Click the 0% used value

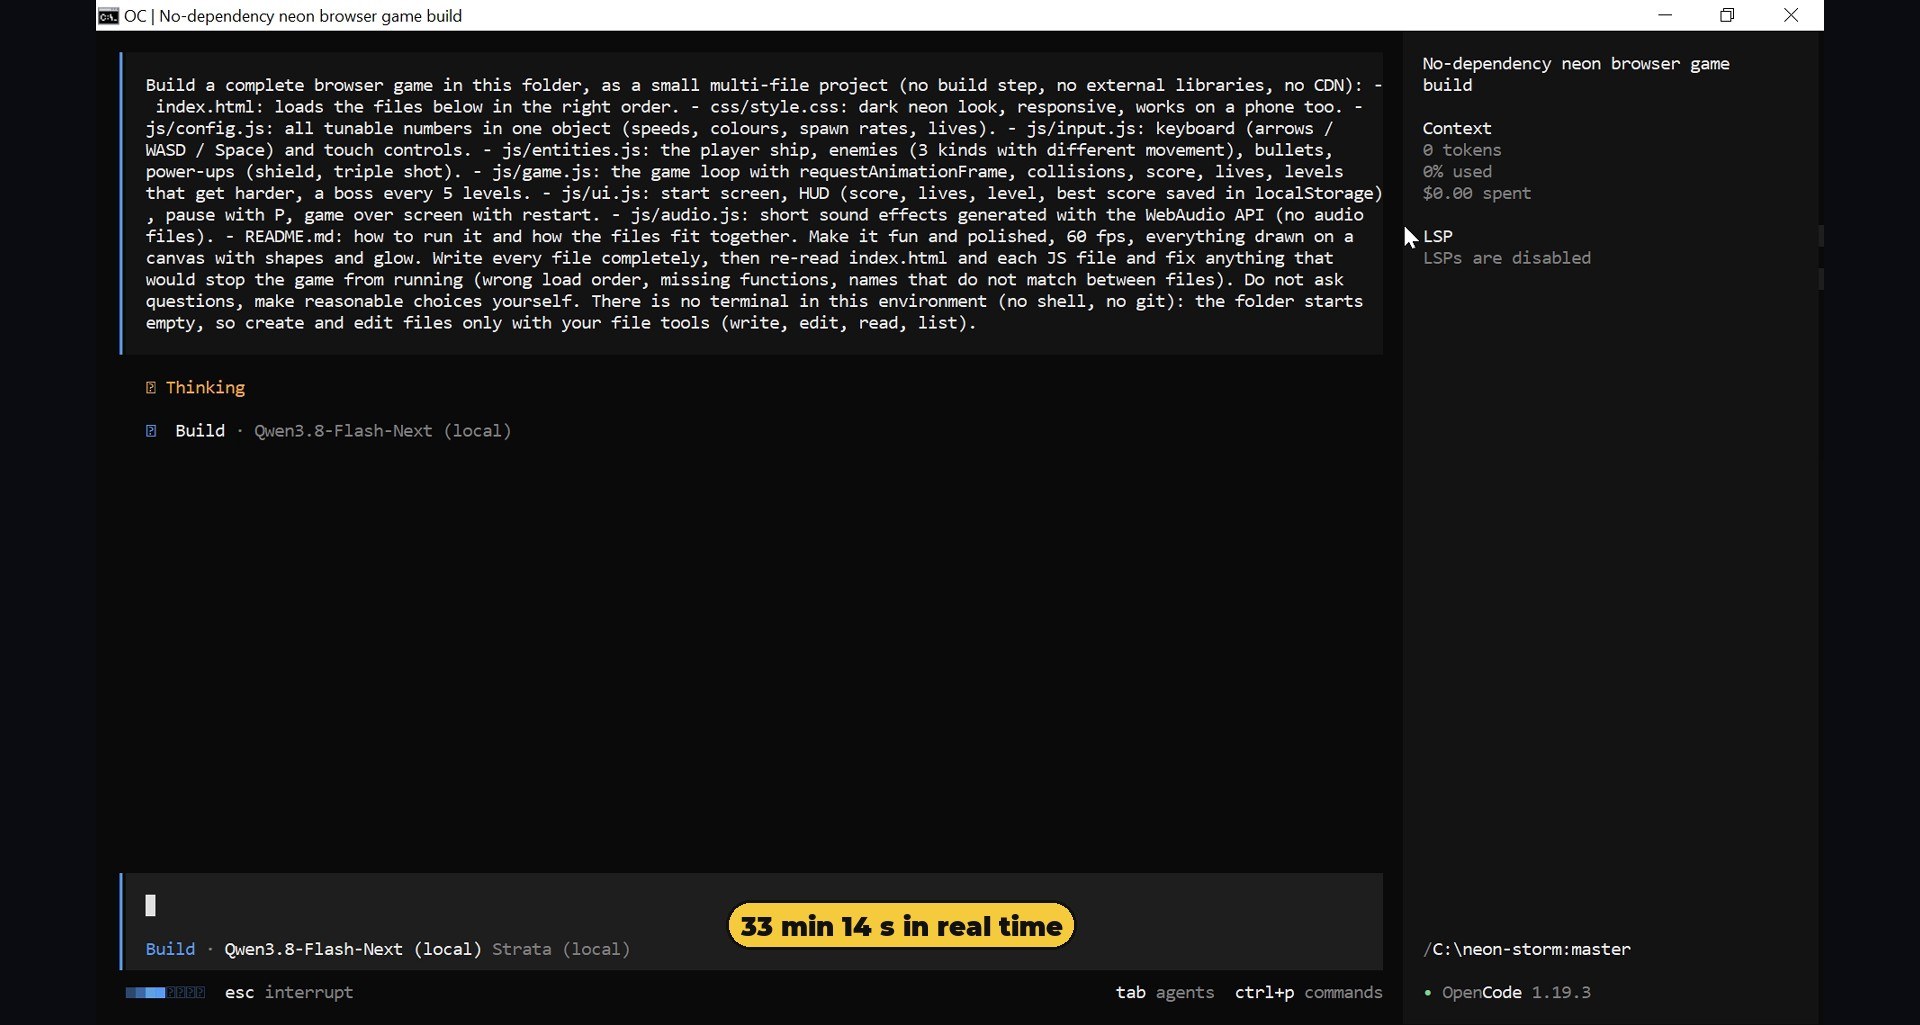coord(1457,172)
